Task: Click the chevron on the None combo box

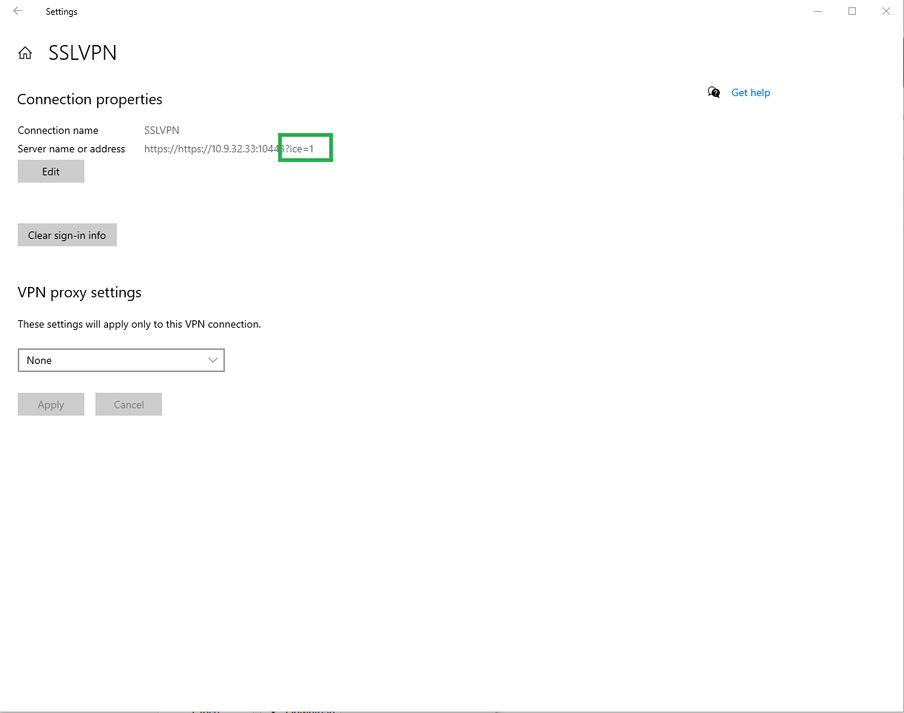Action: [x=212, y=360]
